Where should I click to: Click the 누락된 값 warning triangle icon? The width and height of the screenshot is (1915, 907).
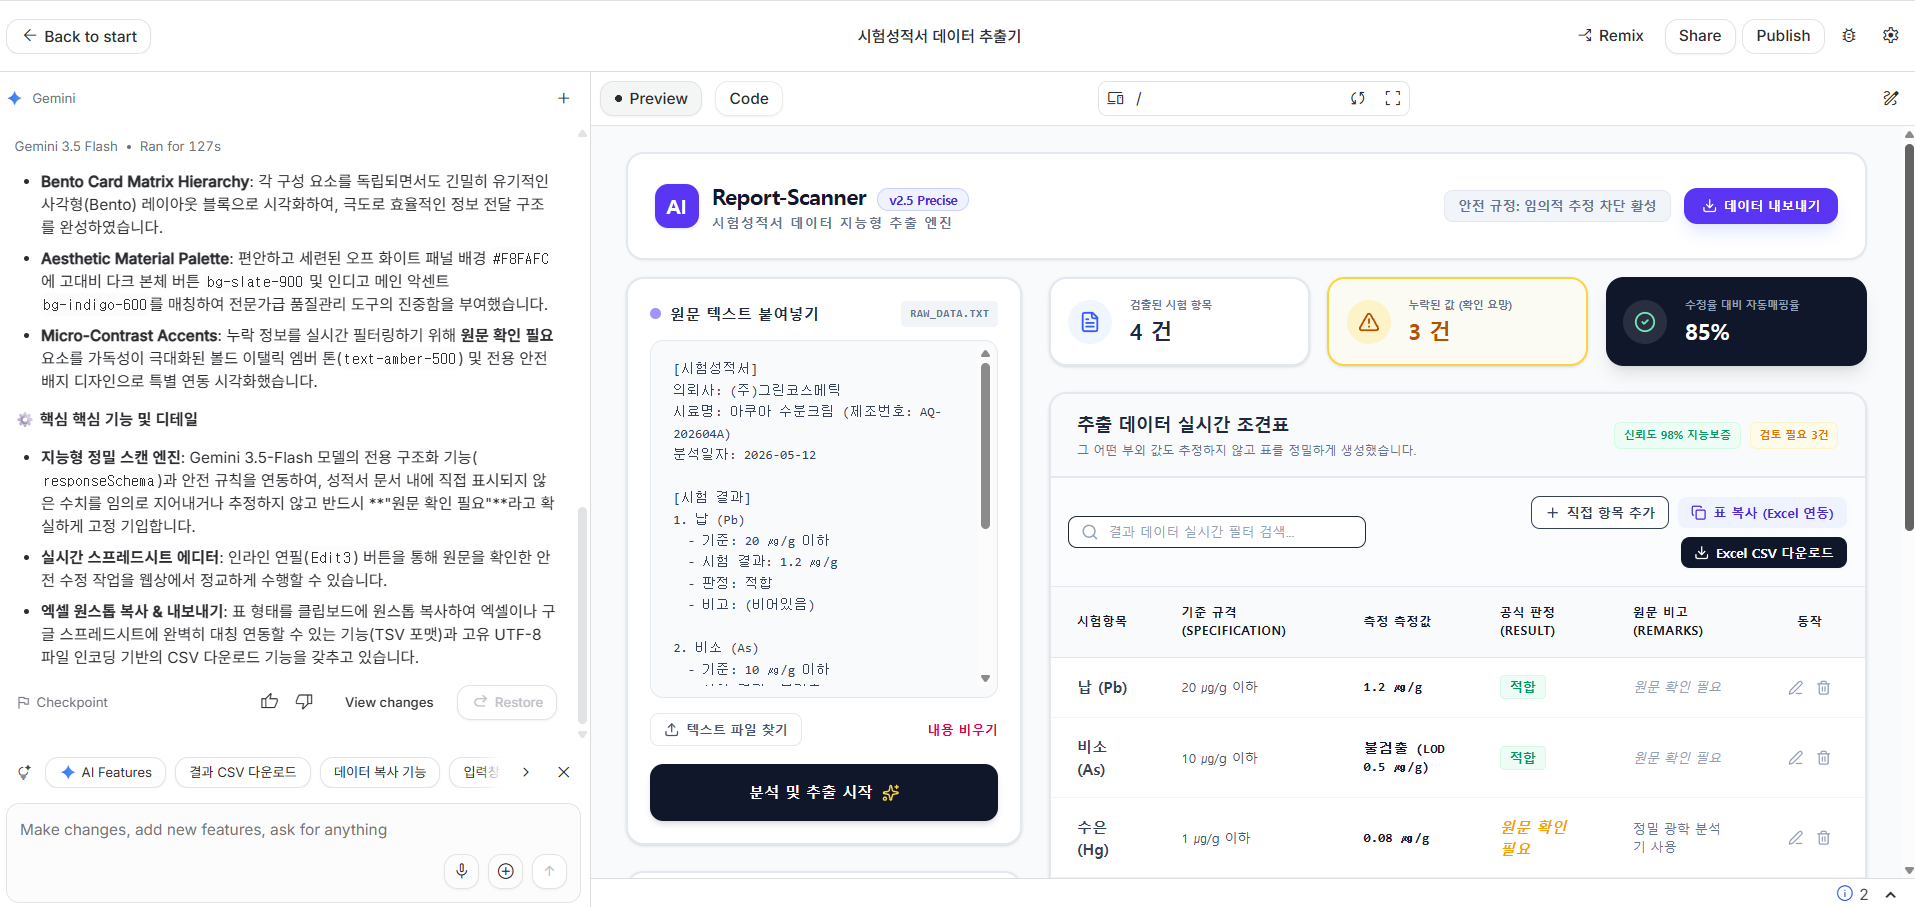click(1369, 322)
